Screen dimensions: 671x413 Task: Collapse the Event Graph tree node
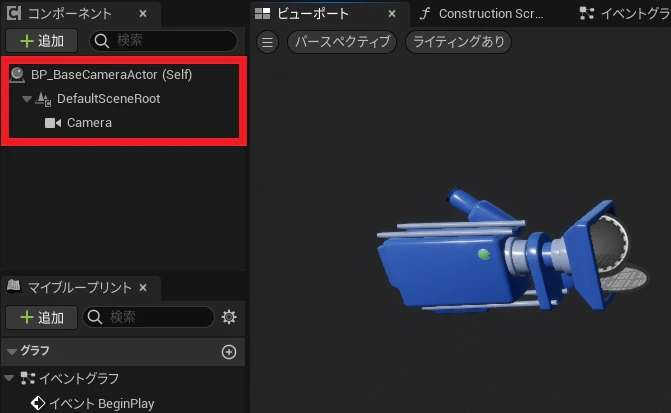tap(9, 378)
